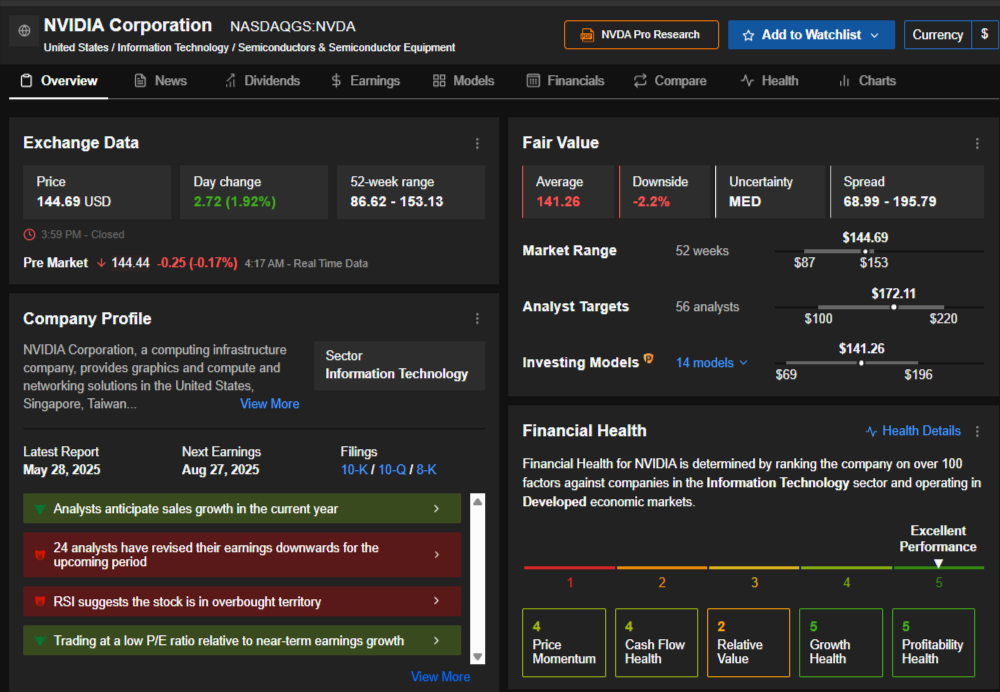Select the Profitability Health card
Screen dimensions: 1000x692
[x=933, y=642]
